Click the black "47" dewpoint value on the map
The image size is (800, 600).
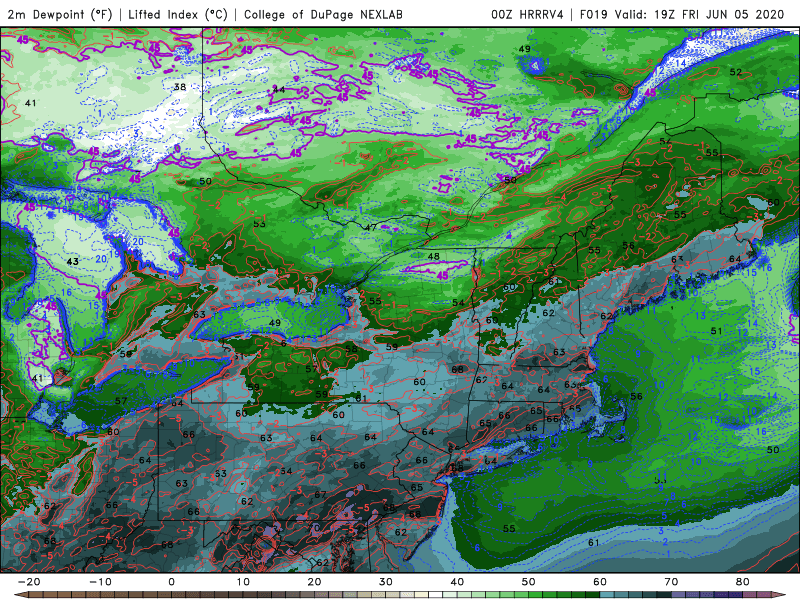(370, 227)
